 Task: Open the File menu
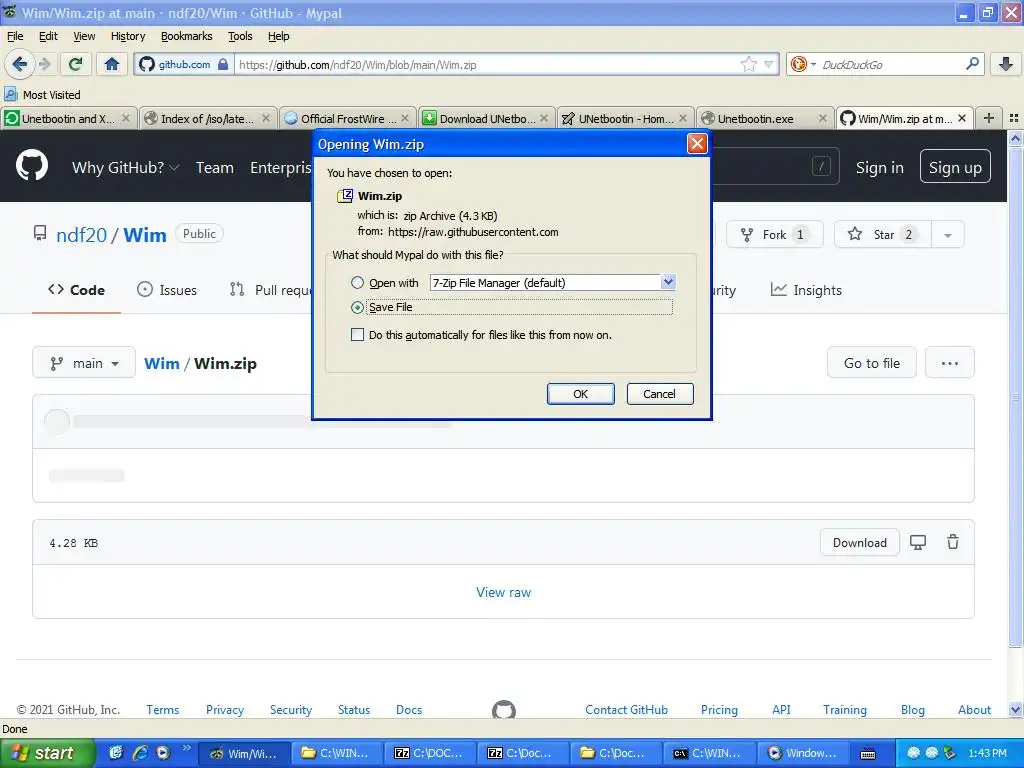click(14, 36)
